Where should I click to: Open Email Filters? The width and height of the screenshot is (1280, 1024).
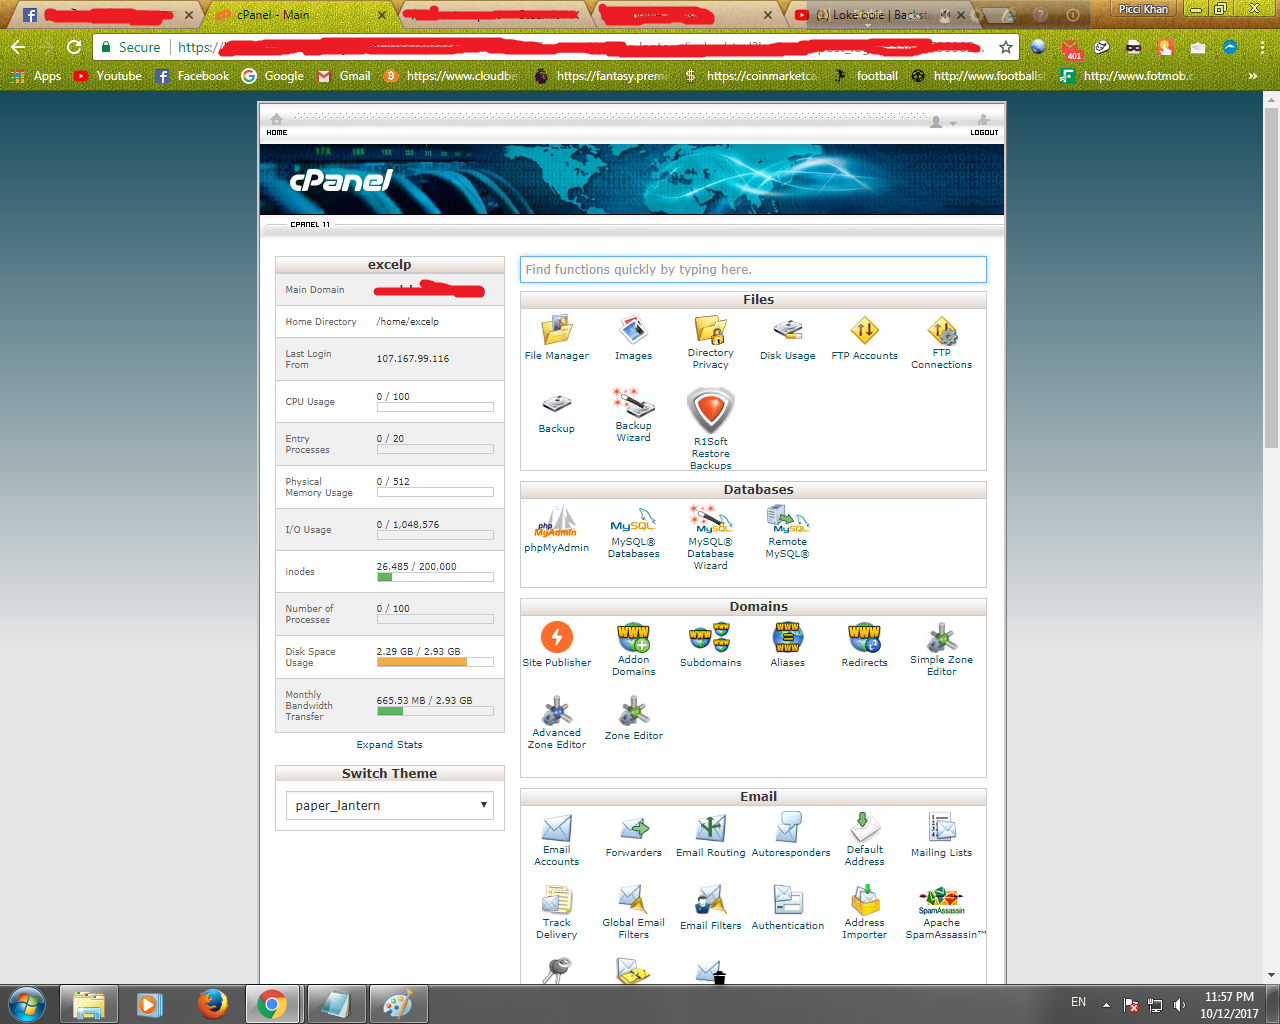710,908
